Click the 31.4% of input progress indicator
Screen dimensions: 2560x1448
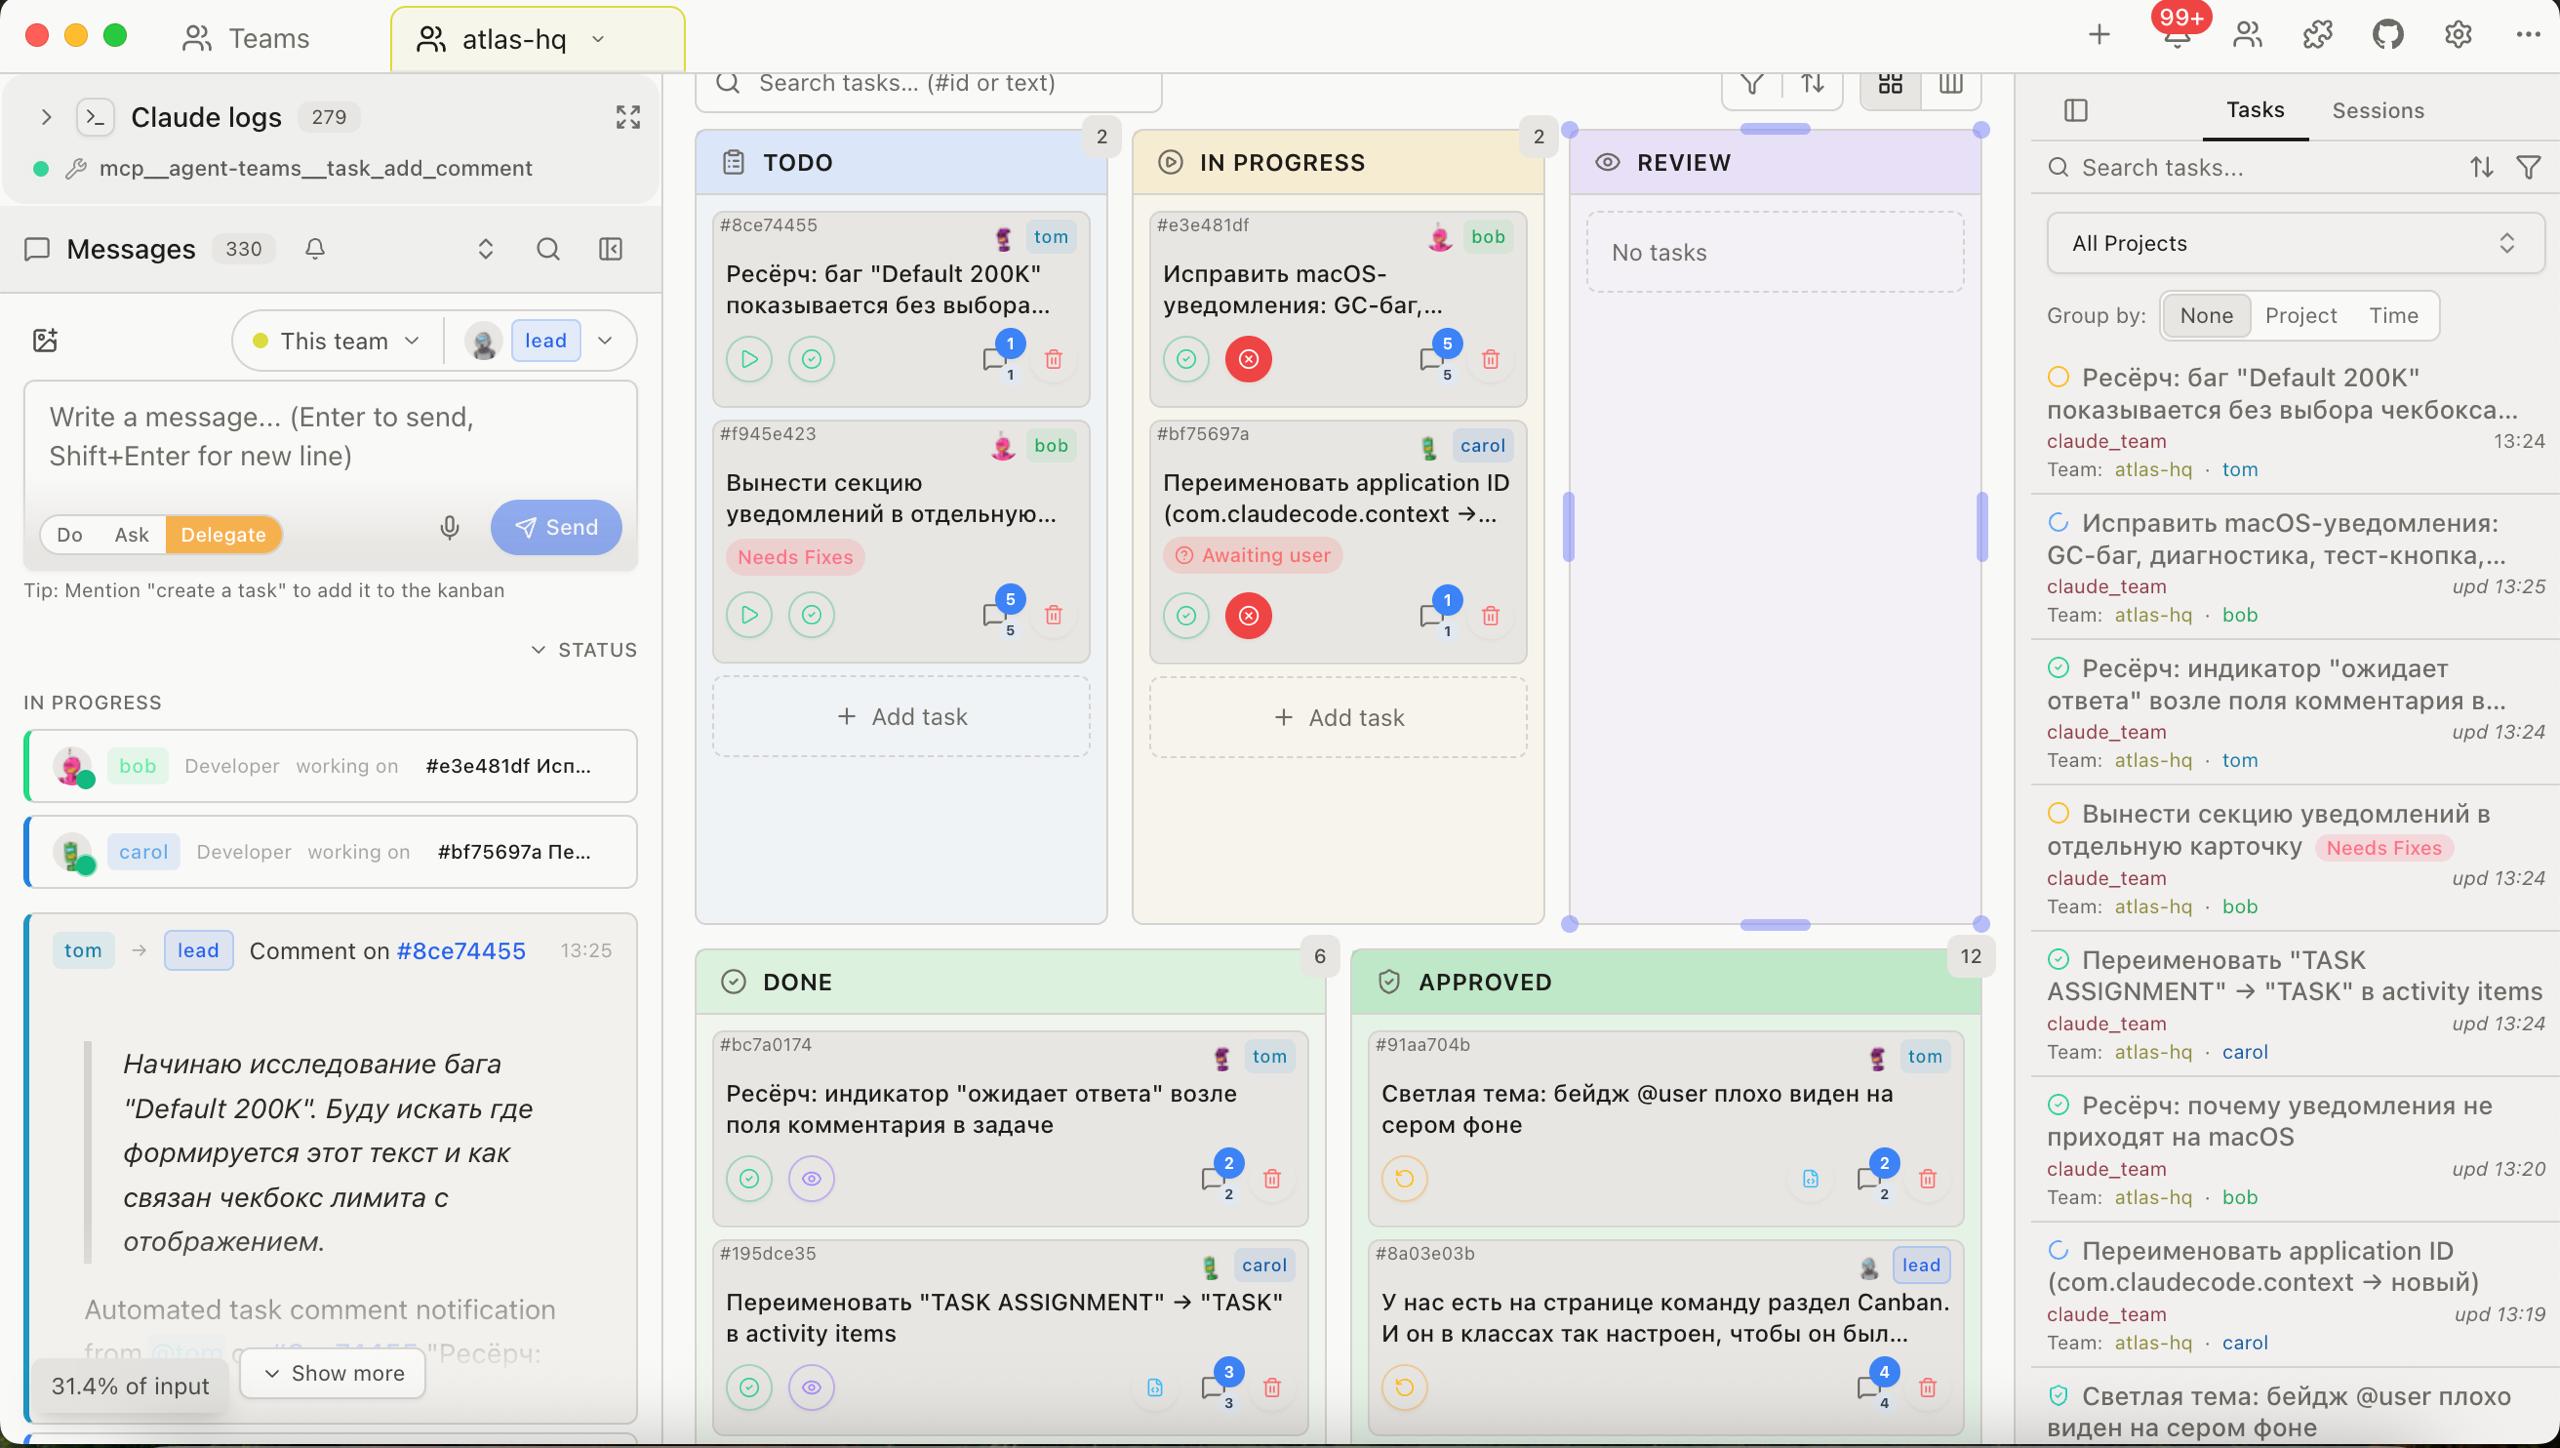click(130, 1385)
